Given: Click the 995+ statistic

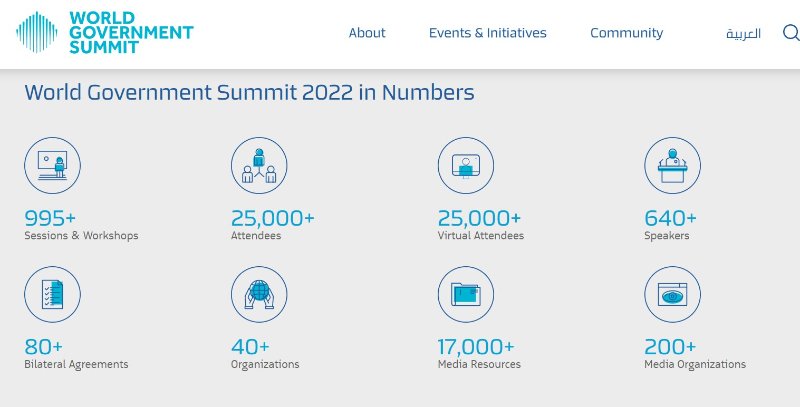Looking at the screenshot, I should tap(50, 218).
